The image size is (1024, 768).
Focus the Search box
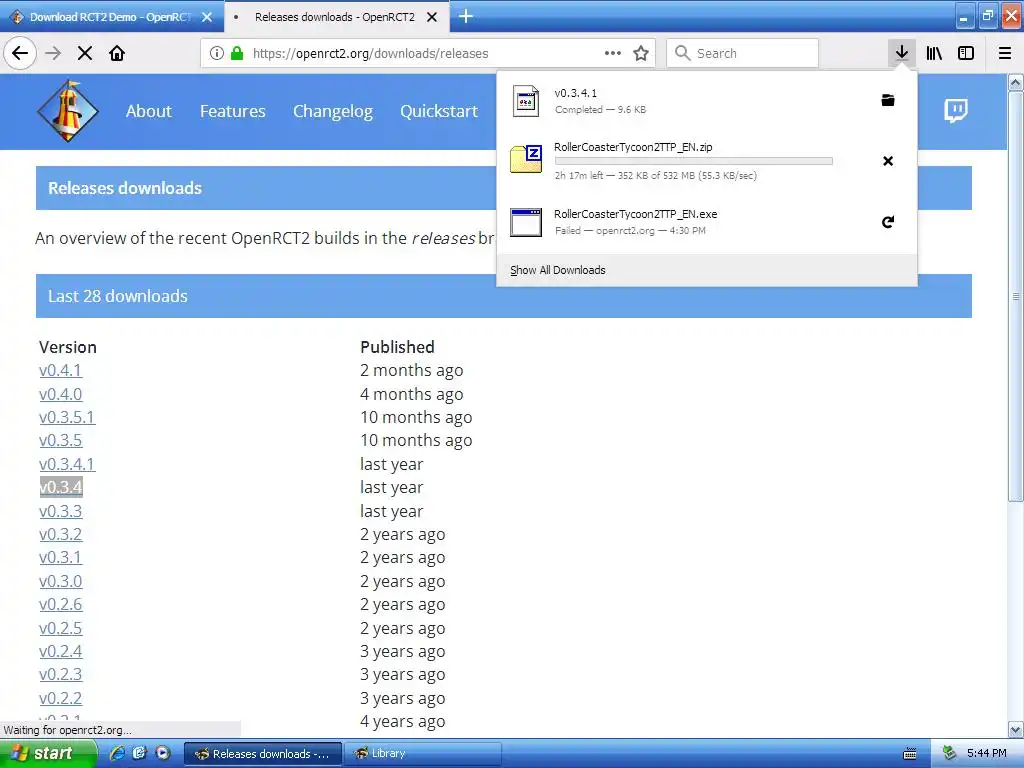(x=743, y=53)
